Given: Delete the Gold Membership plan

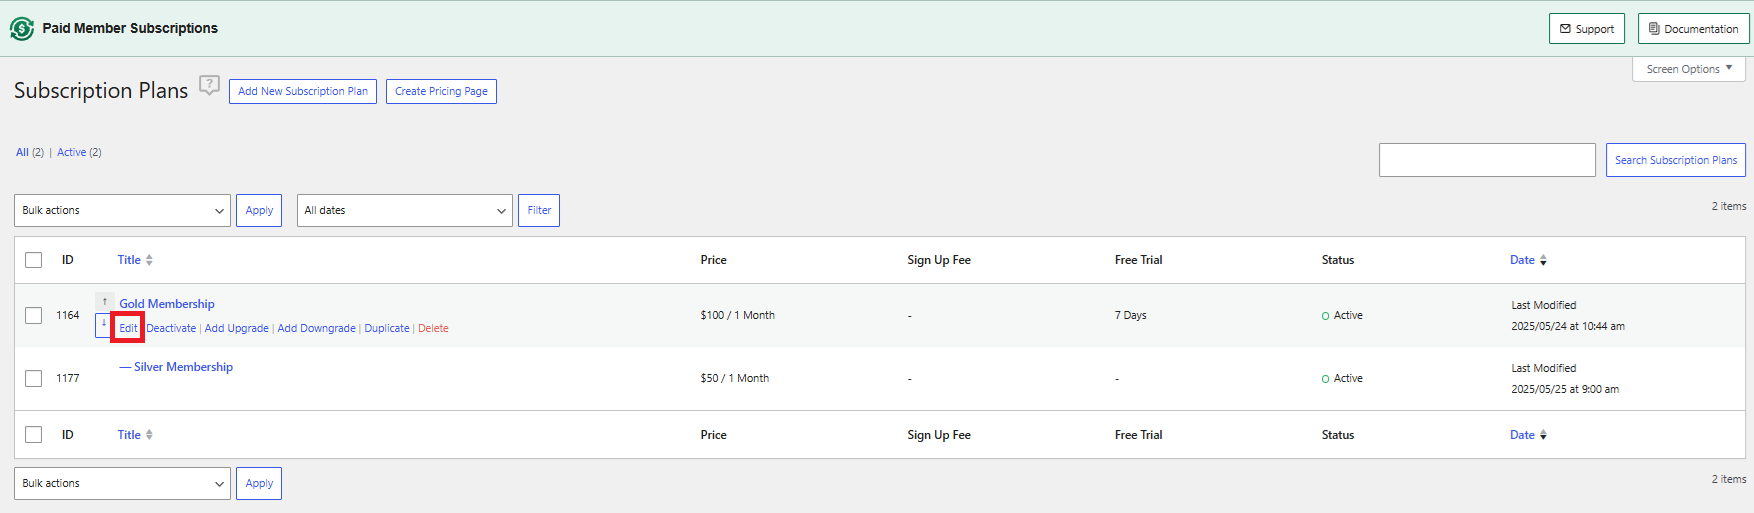Looking at the screenshot, I should click(433, 328).
